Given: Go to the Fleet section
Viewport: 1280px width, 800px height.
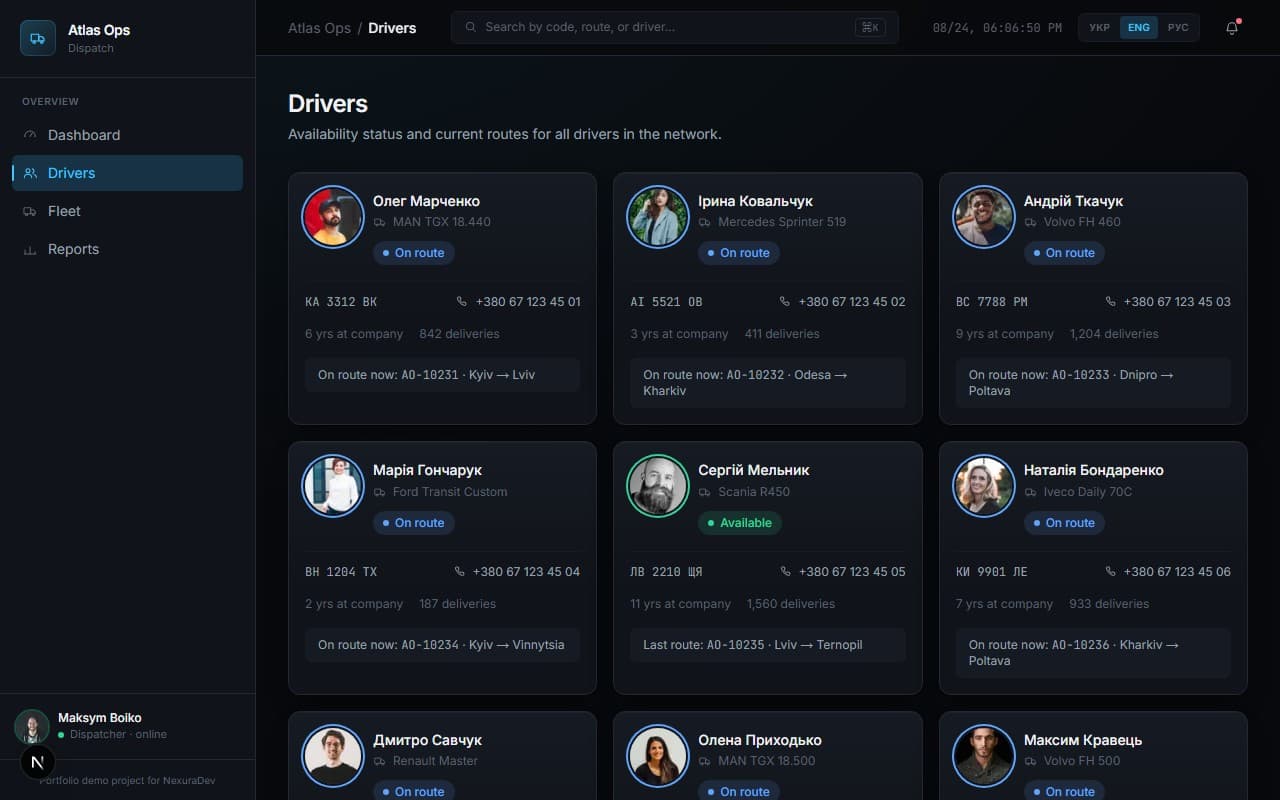Looking at the screenshot, I should click(127, 211).
